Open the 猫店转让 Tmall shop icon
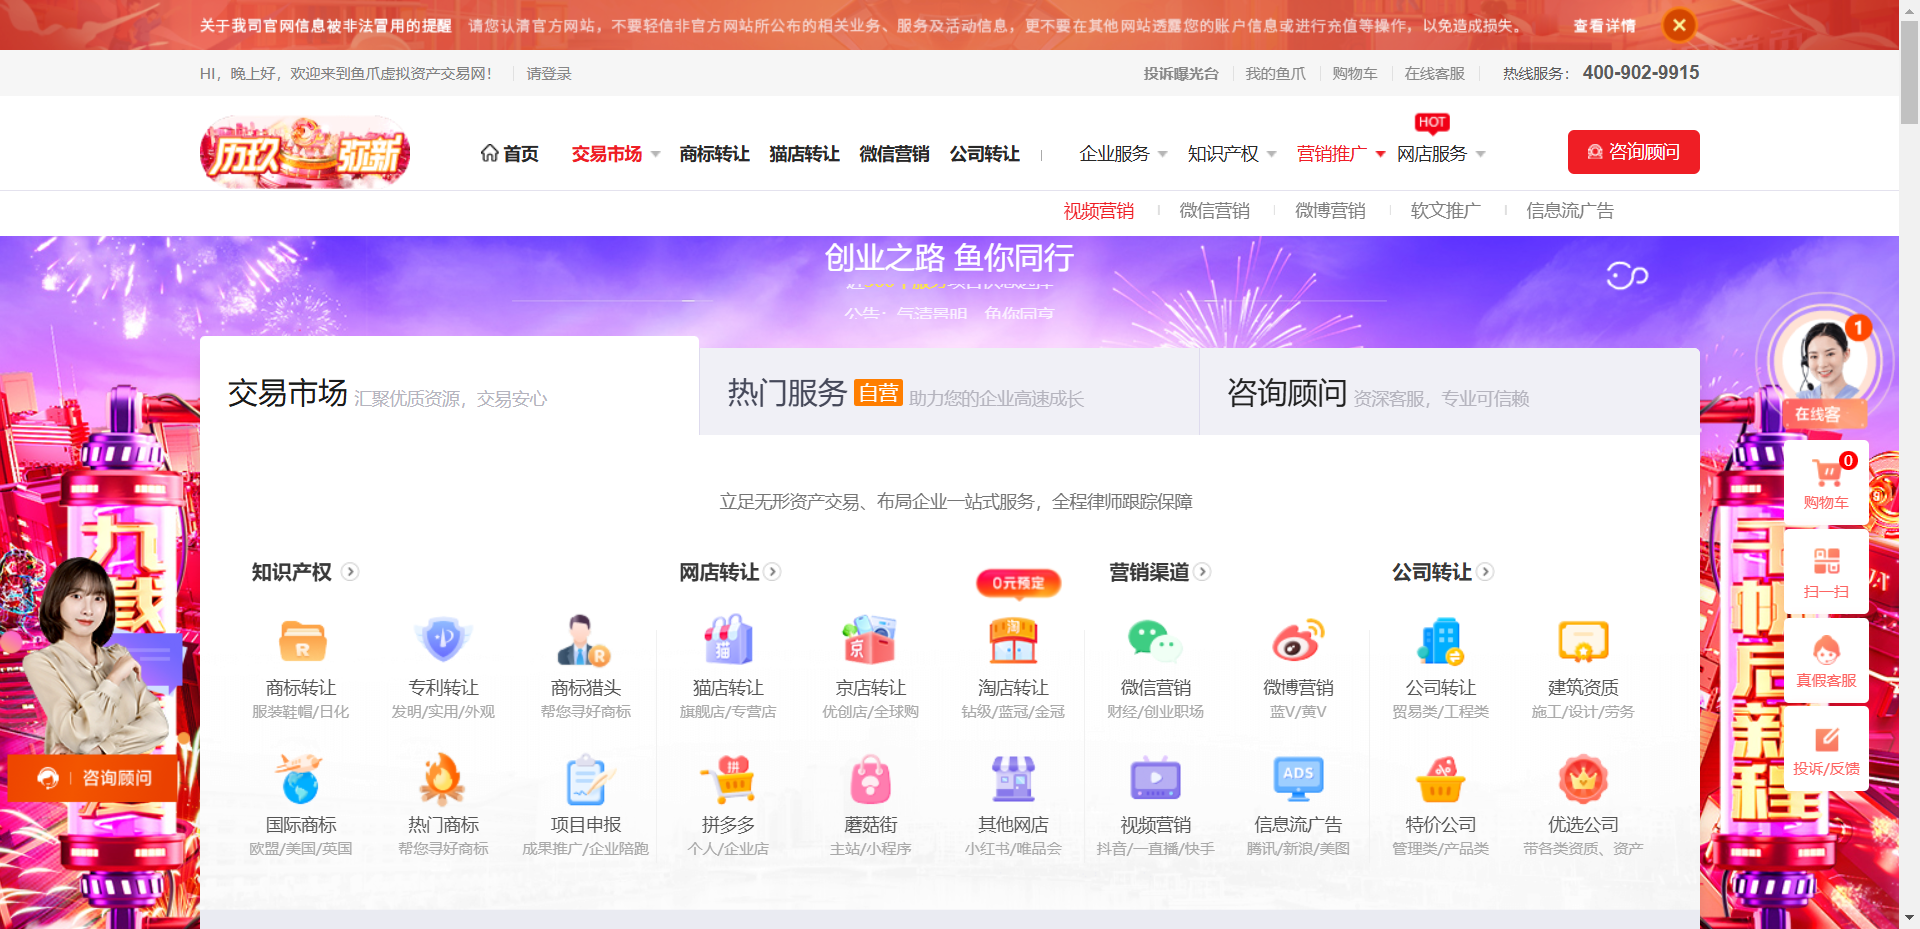This screenshot has width=1920, height=929. tap(728, 641)
